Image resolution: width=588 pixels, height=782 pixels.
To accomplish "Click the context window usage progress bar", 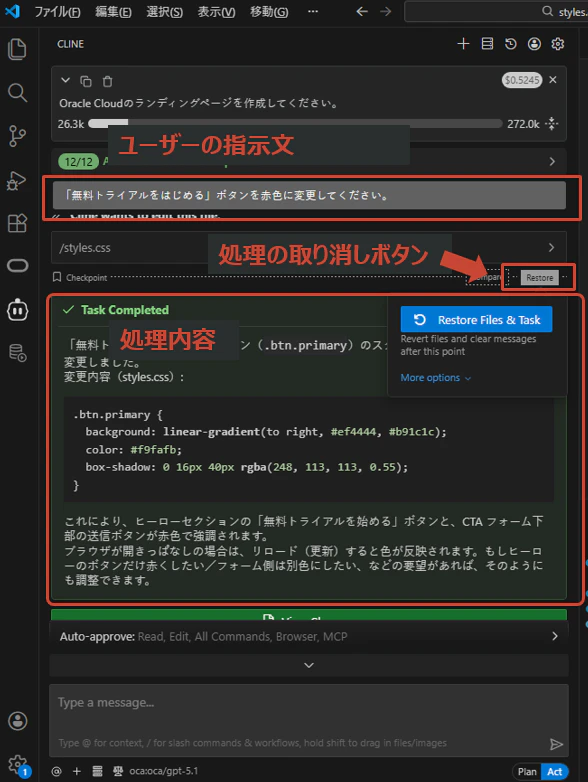I will pos(295,123).
